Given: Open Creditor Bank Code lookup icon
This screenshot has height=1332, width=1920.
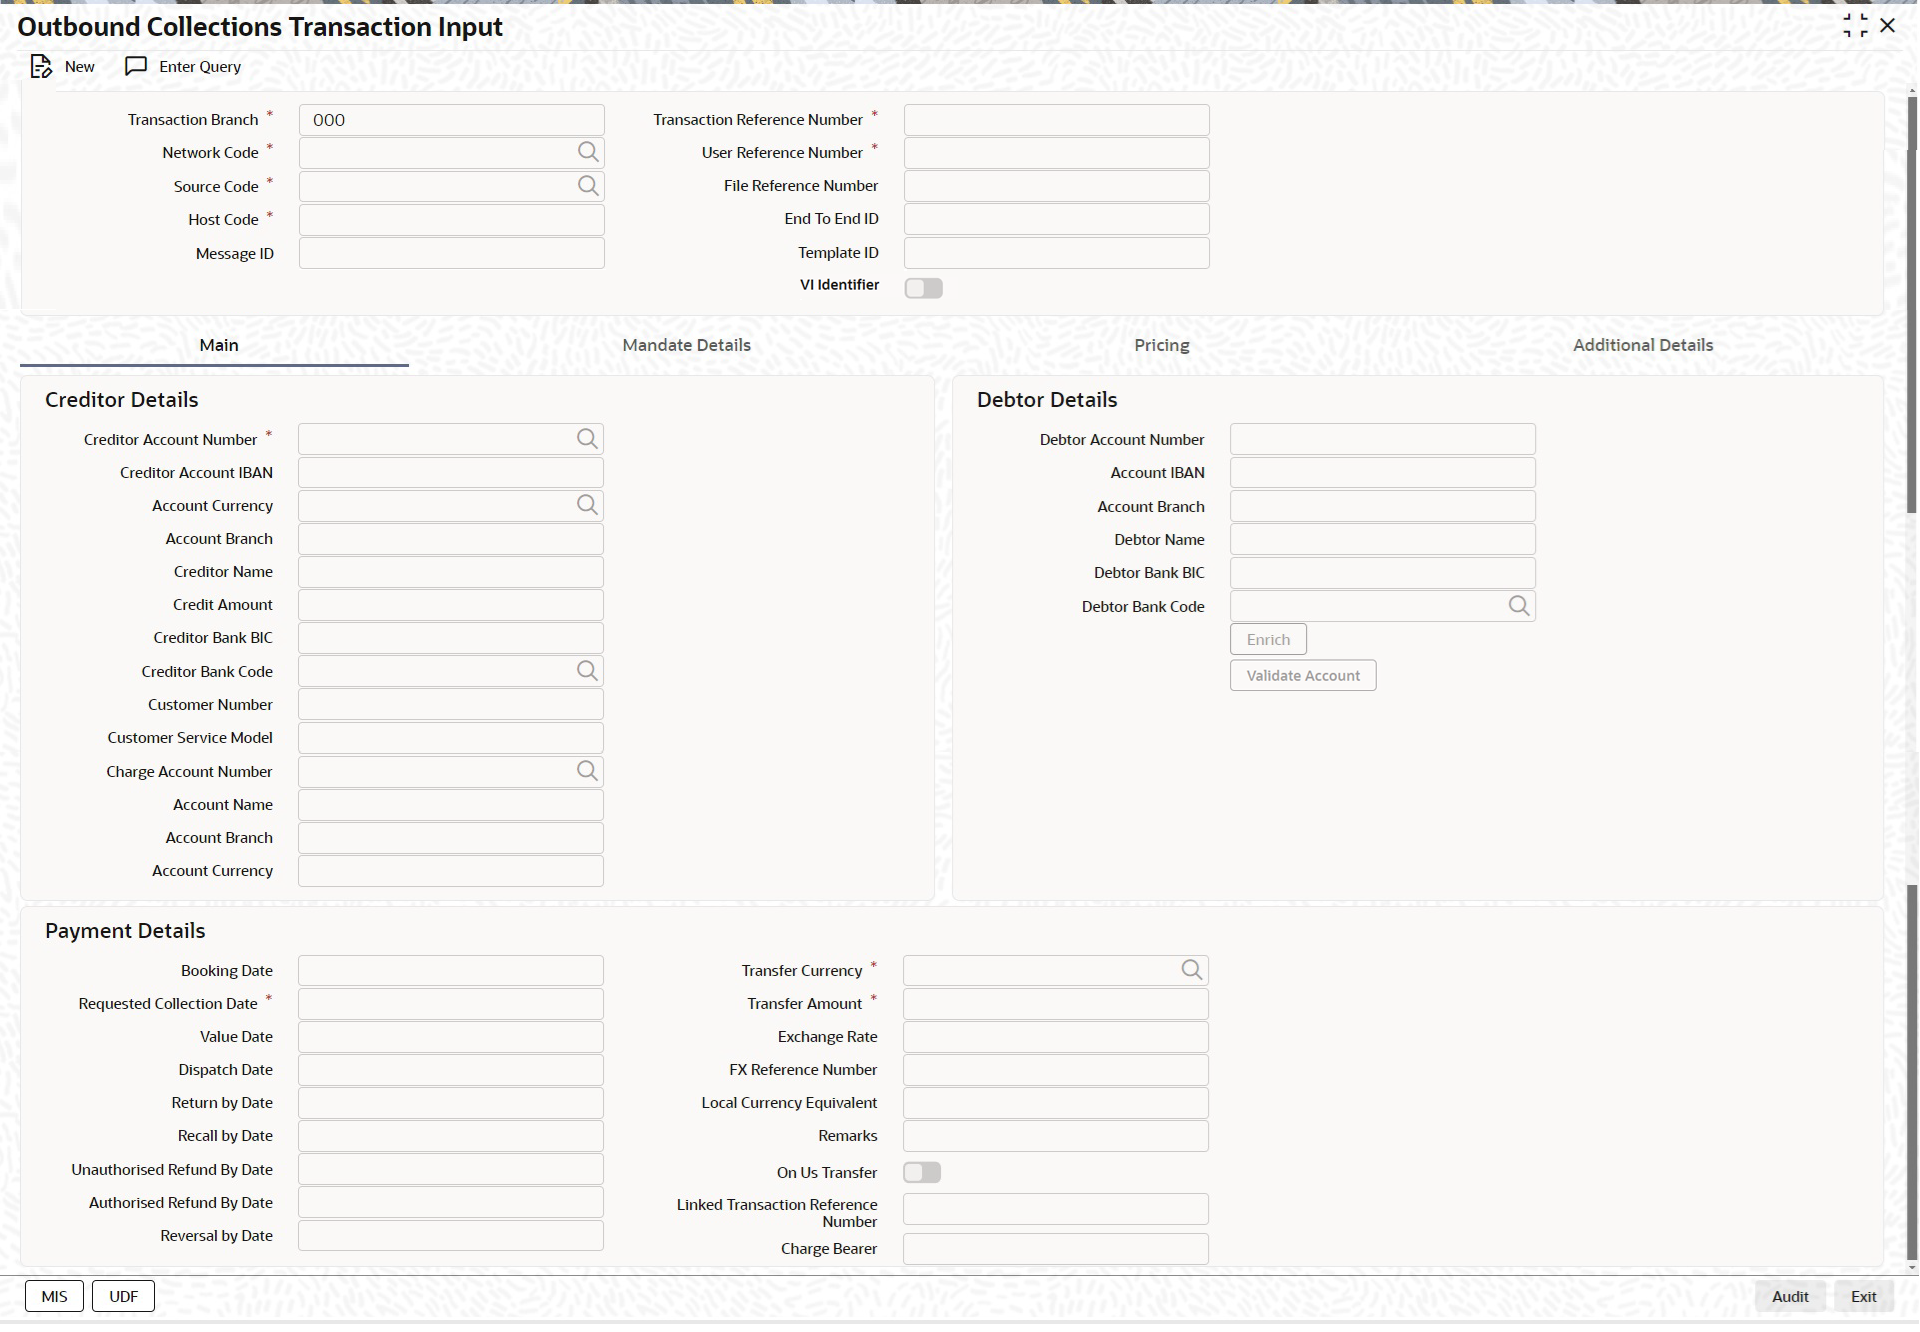Looking at the screenshot, I should (587, 671).
